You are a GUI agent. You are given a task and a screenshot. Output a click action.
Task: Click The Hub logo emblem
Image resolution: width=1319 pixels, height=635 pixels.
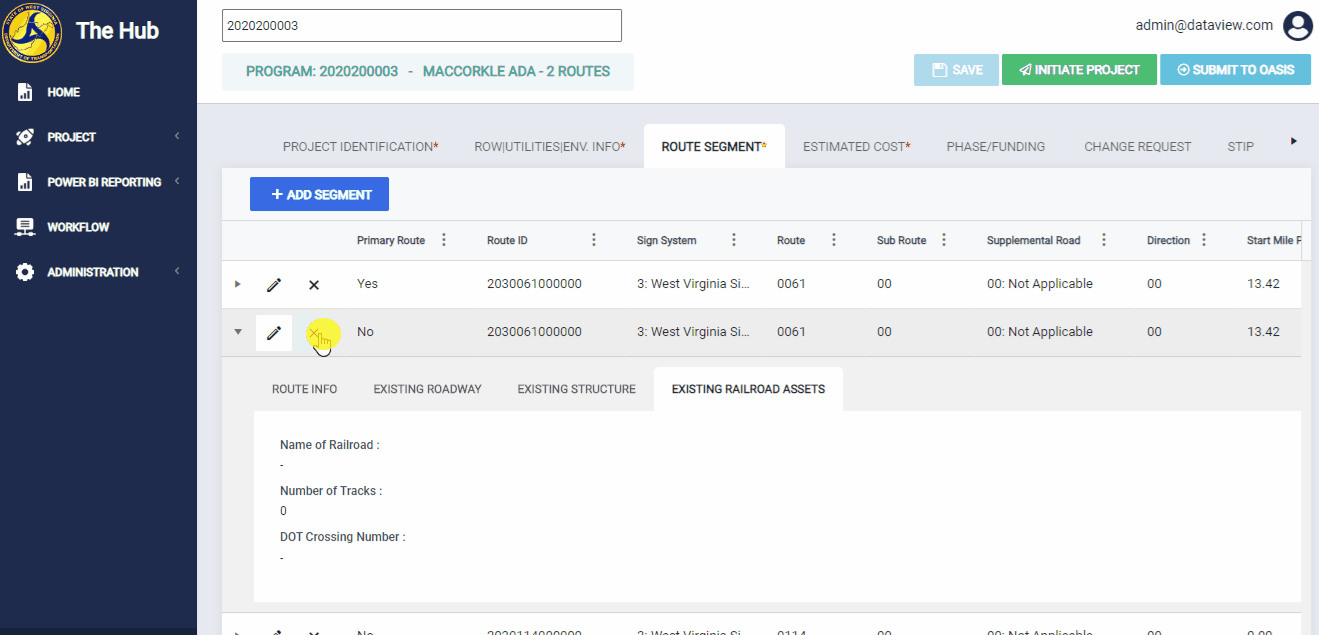point(33,31)
